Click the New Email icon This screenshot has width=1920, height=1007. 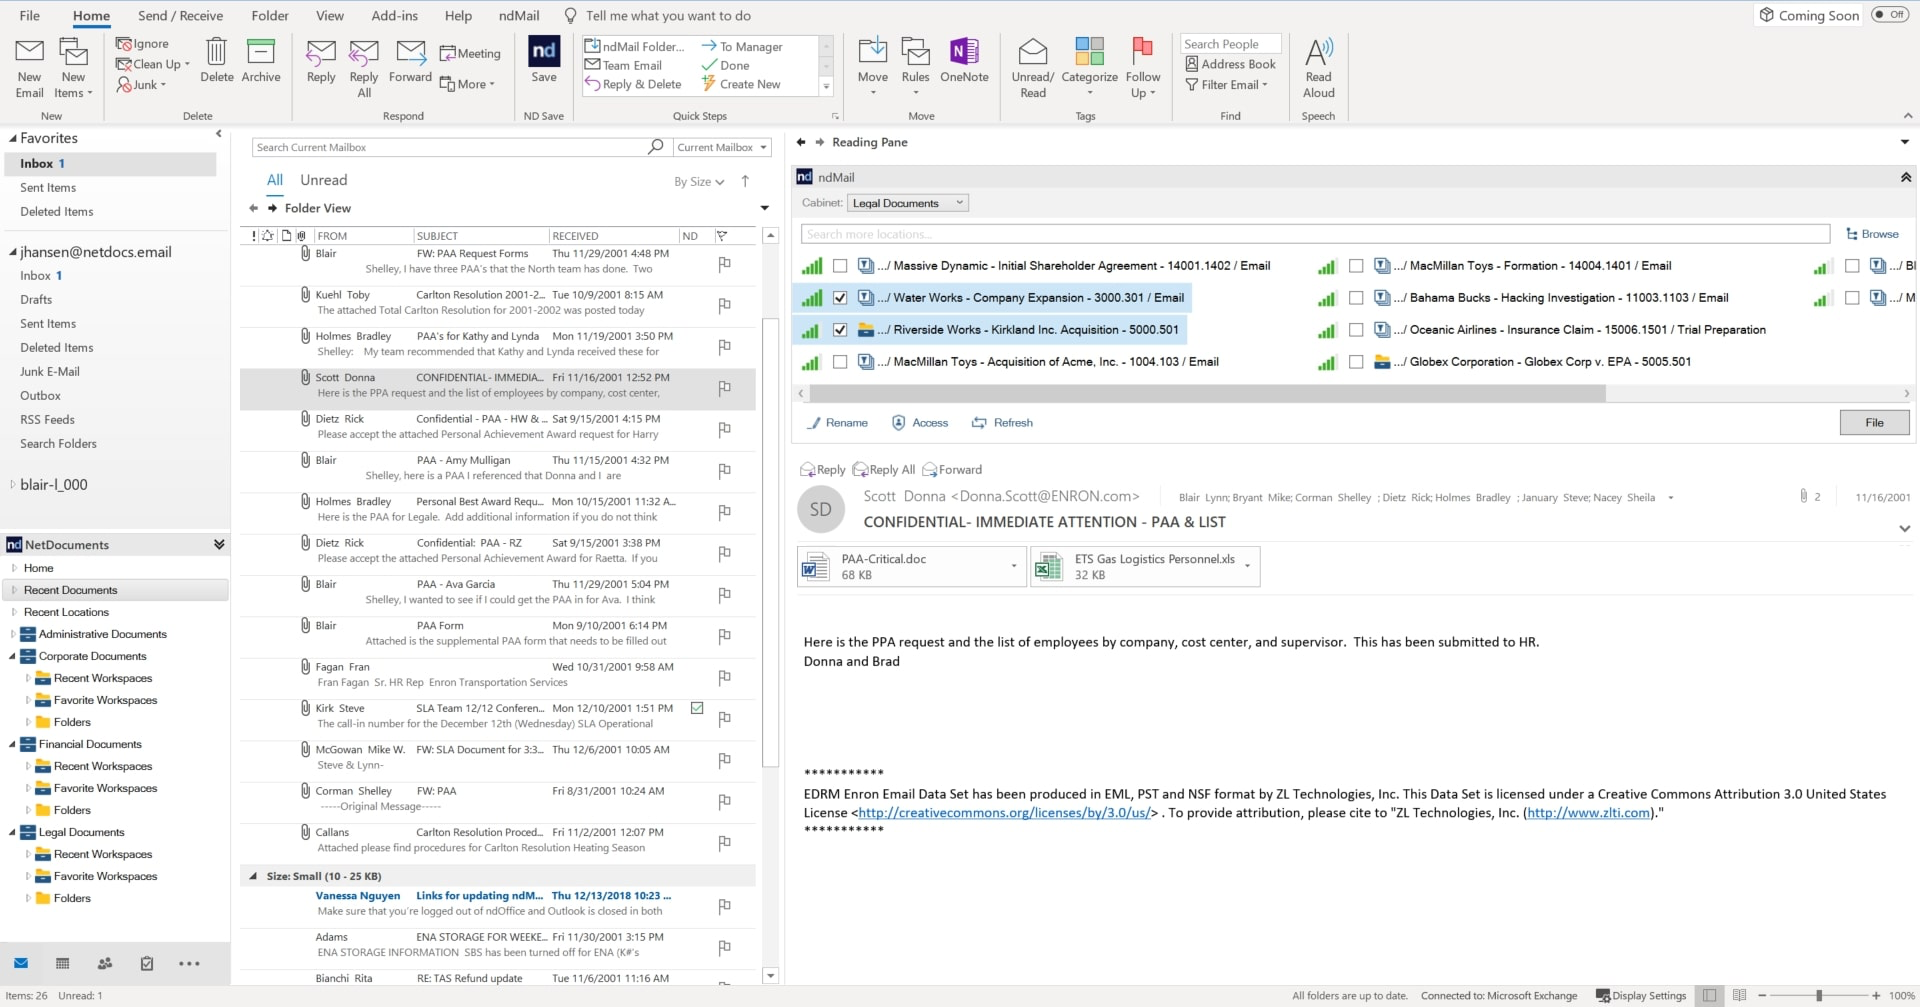29,68
